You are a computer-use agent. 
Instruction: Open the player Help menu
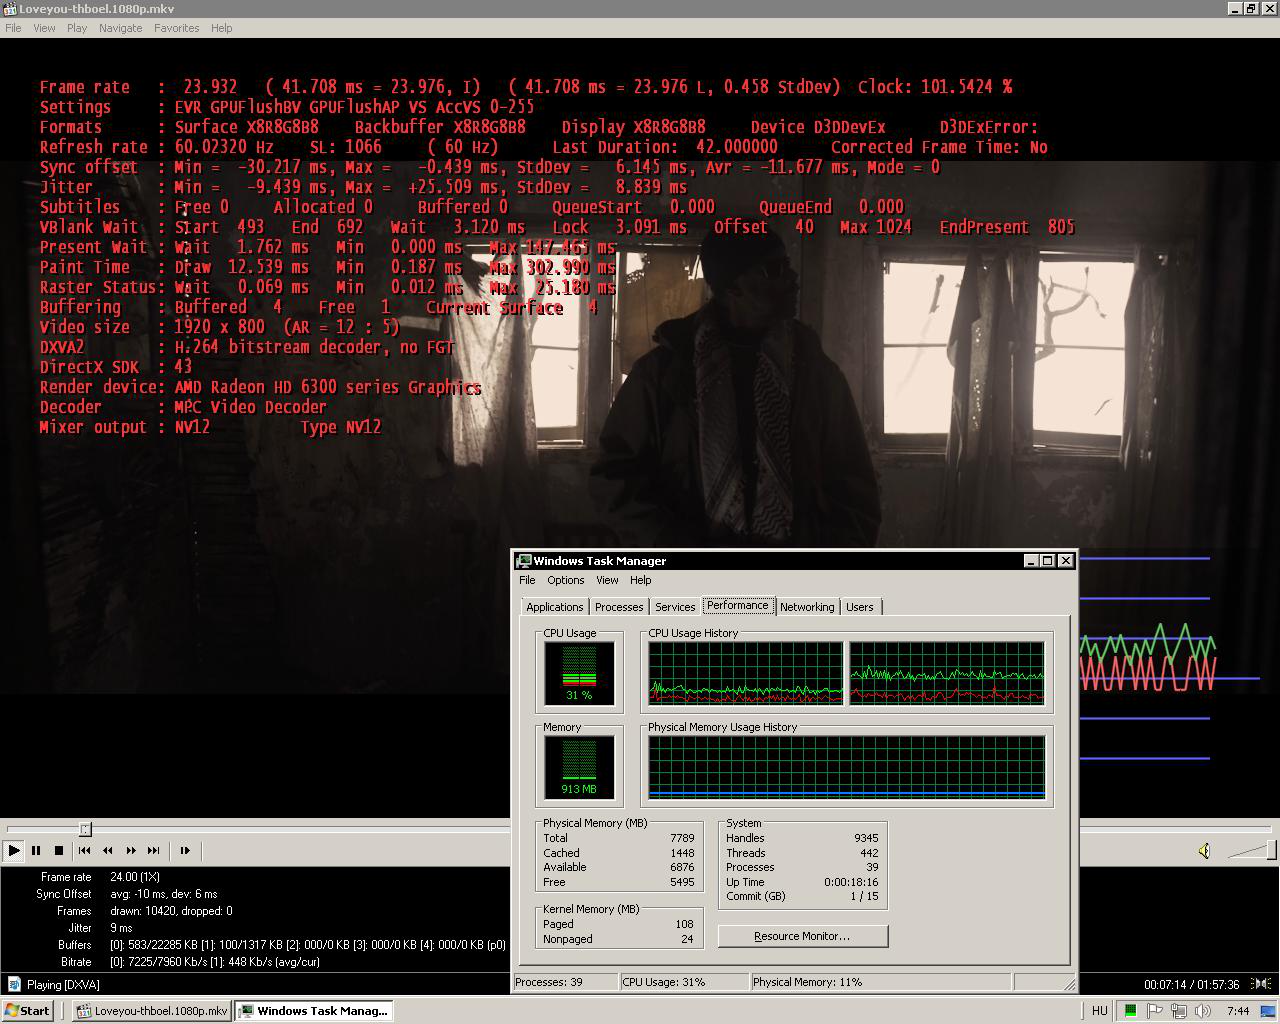(x=221, y=28)
